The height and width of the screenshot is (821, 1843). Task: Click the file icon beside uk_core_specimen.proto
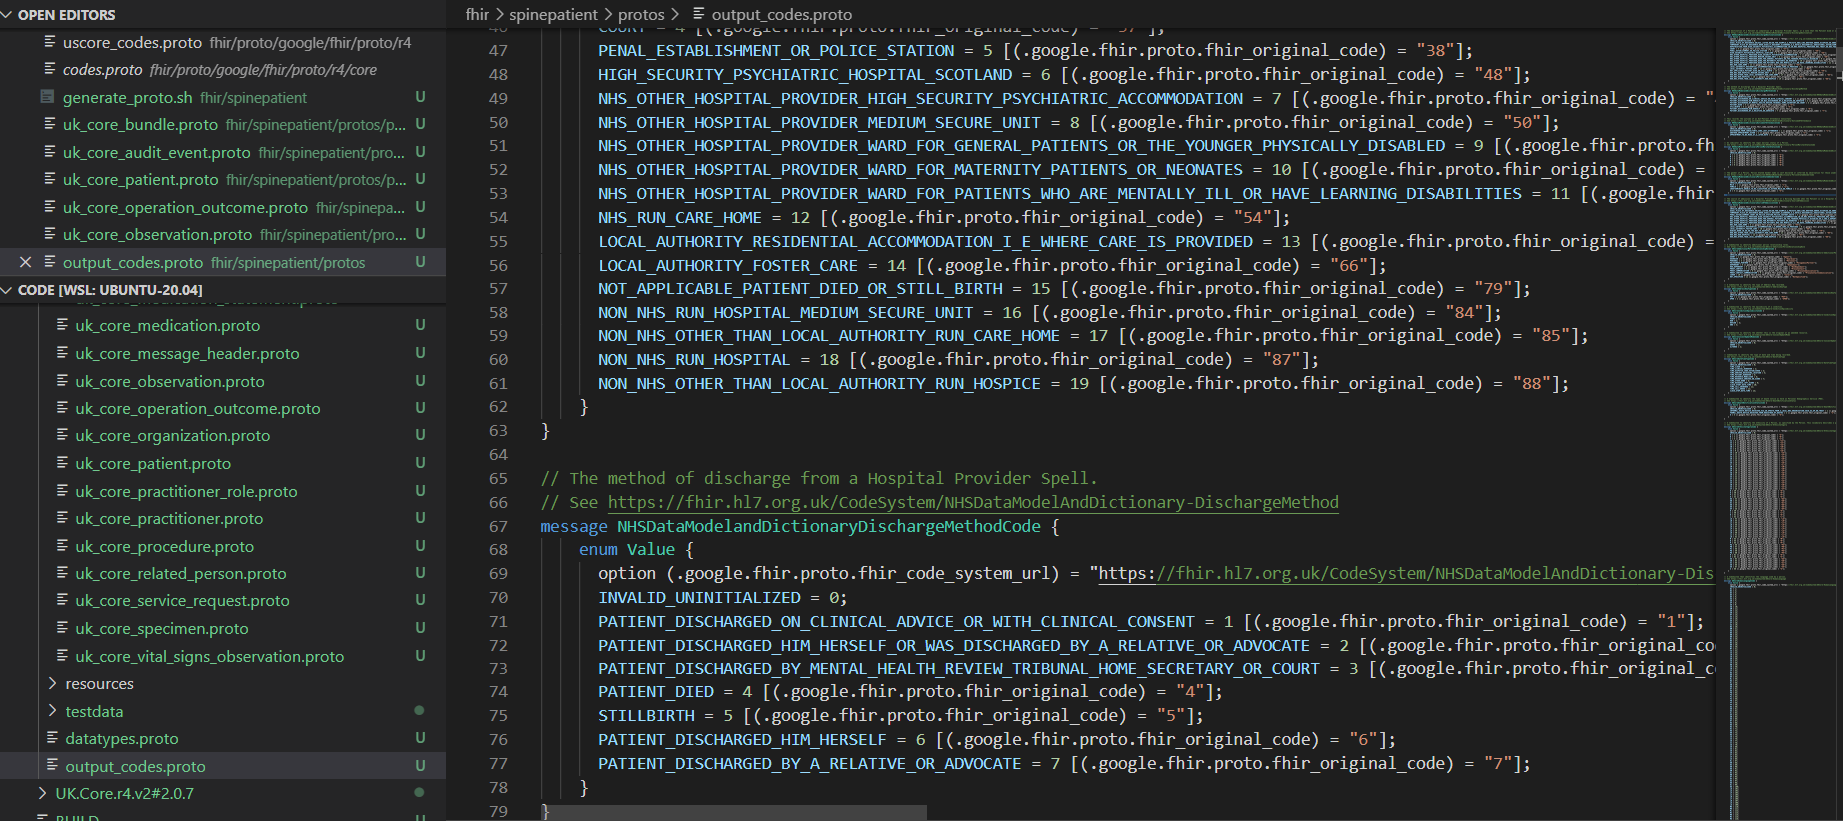[62, 628]
